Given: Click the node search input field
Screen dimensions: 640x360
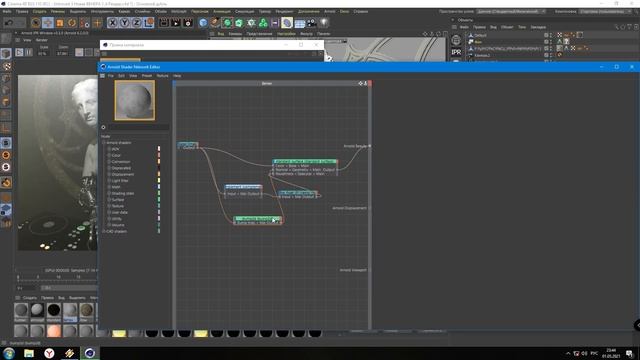Looking at the screenshot, I should (x=138, y=127).
